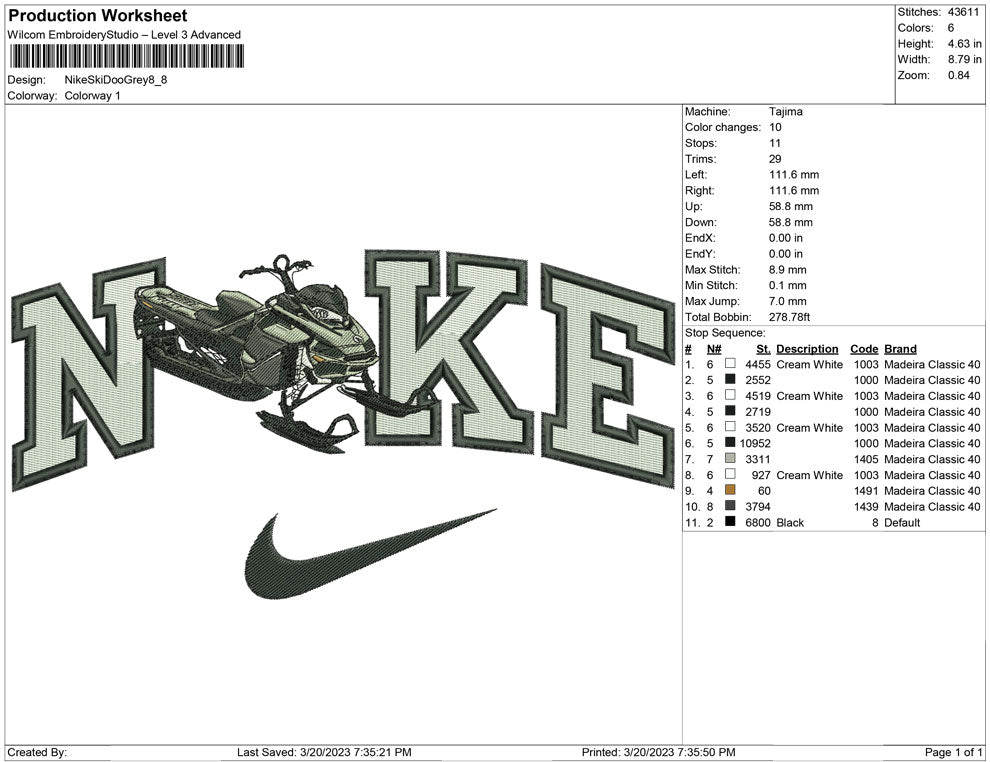
Task: Select the Zoom value '0.84'
Action: [958, 75]
